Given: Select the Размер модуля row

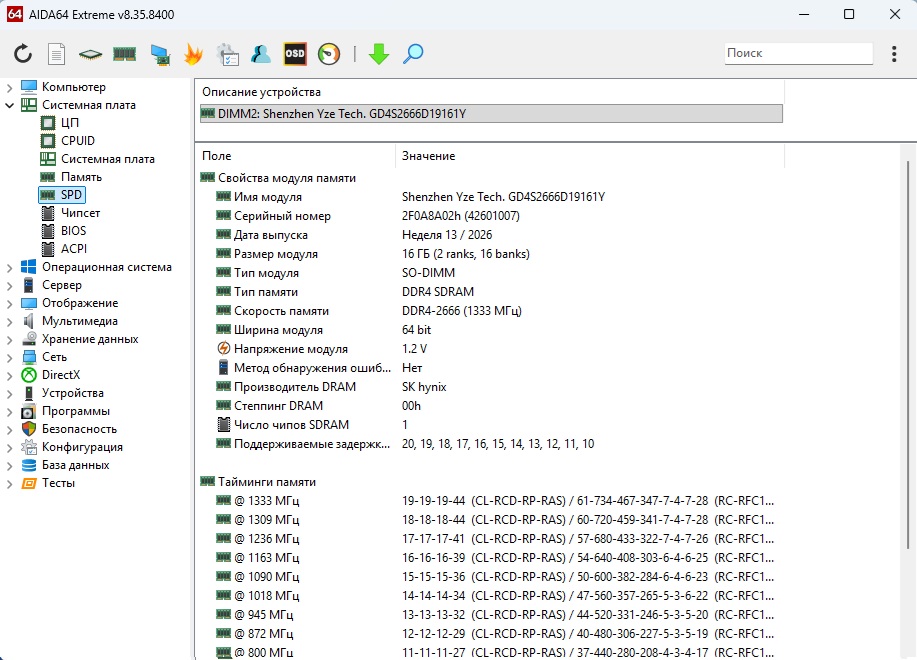Looking at the screenshot, I should click(x=491, y=254).
